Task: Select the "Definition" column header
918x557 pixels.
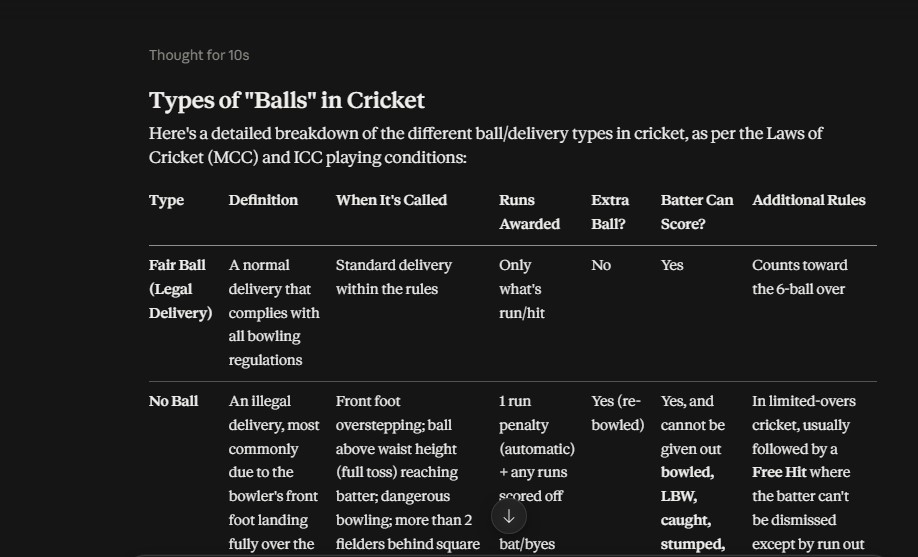Action: (x=263, y=200)
